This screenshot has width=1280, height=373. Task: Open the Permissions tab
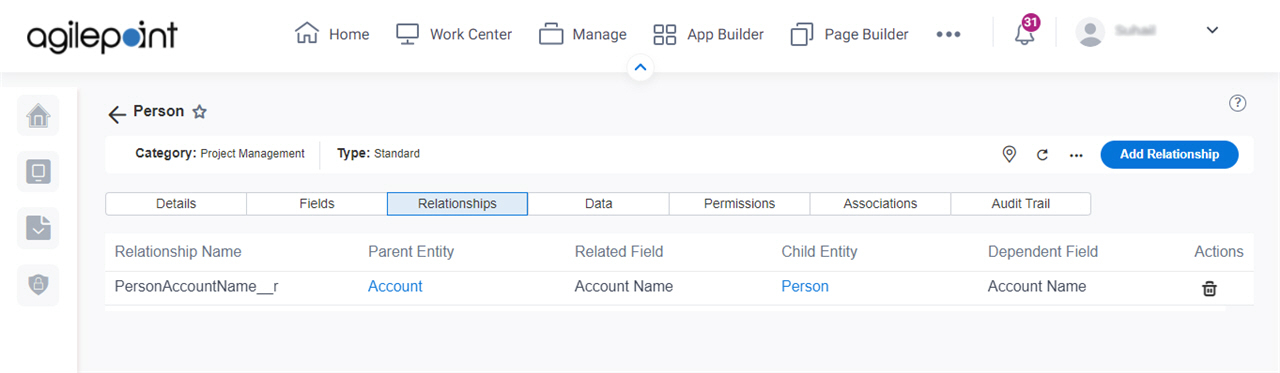739,203
